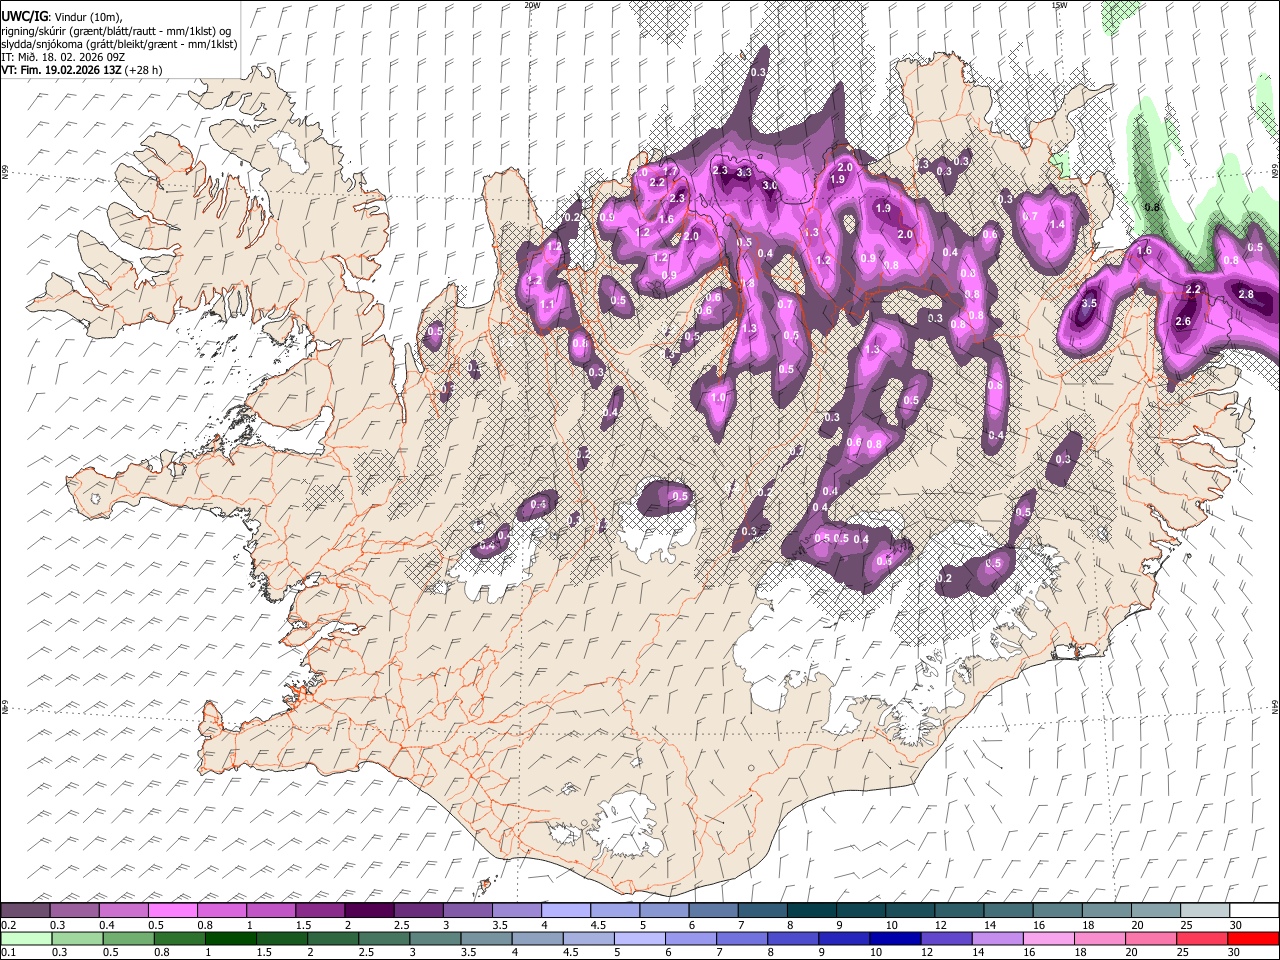Click the pale lavender upper swatch between 4 and 4.5
The height and width of the screenshot is (960, 1280).
(566, 910)
